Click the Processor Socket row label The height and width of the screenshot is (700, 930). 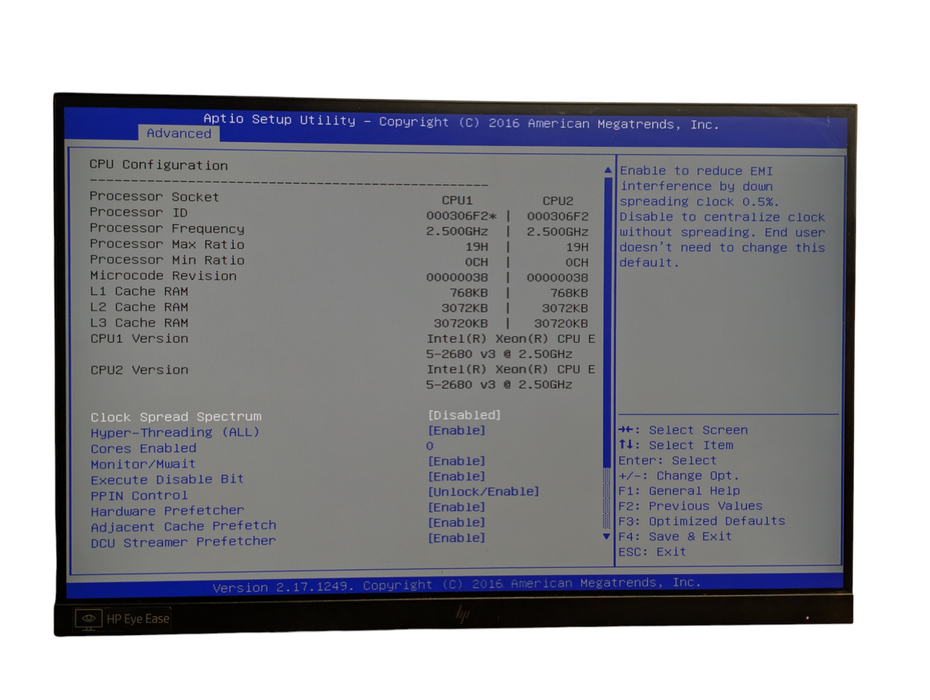[154, 196]
